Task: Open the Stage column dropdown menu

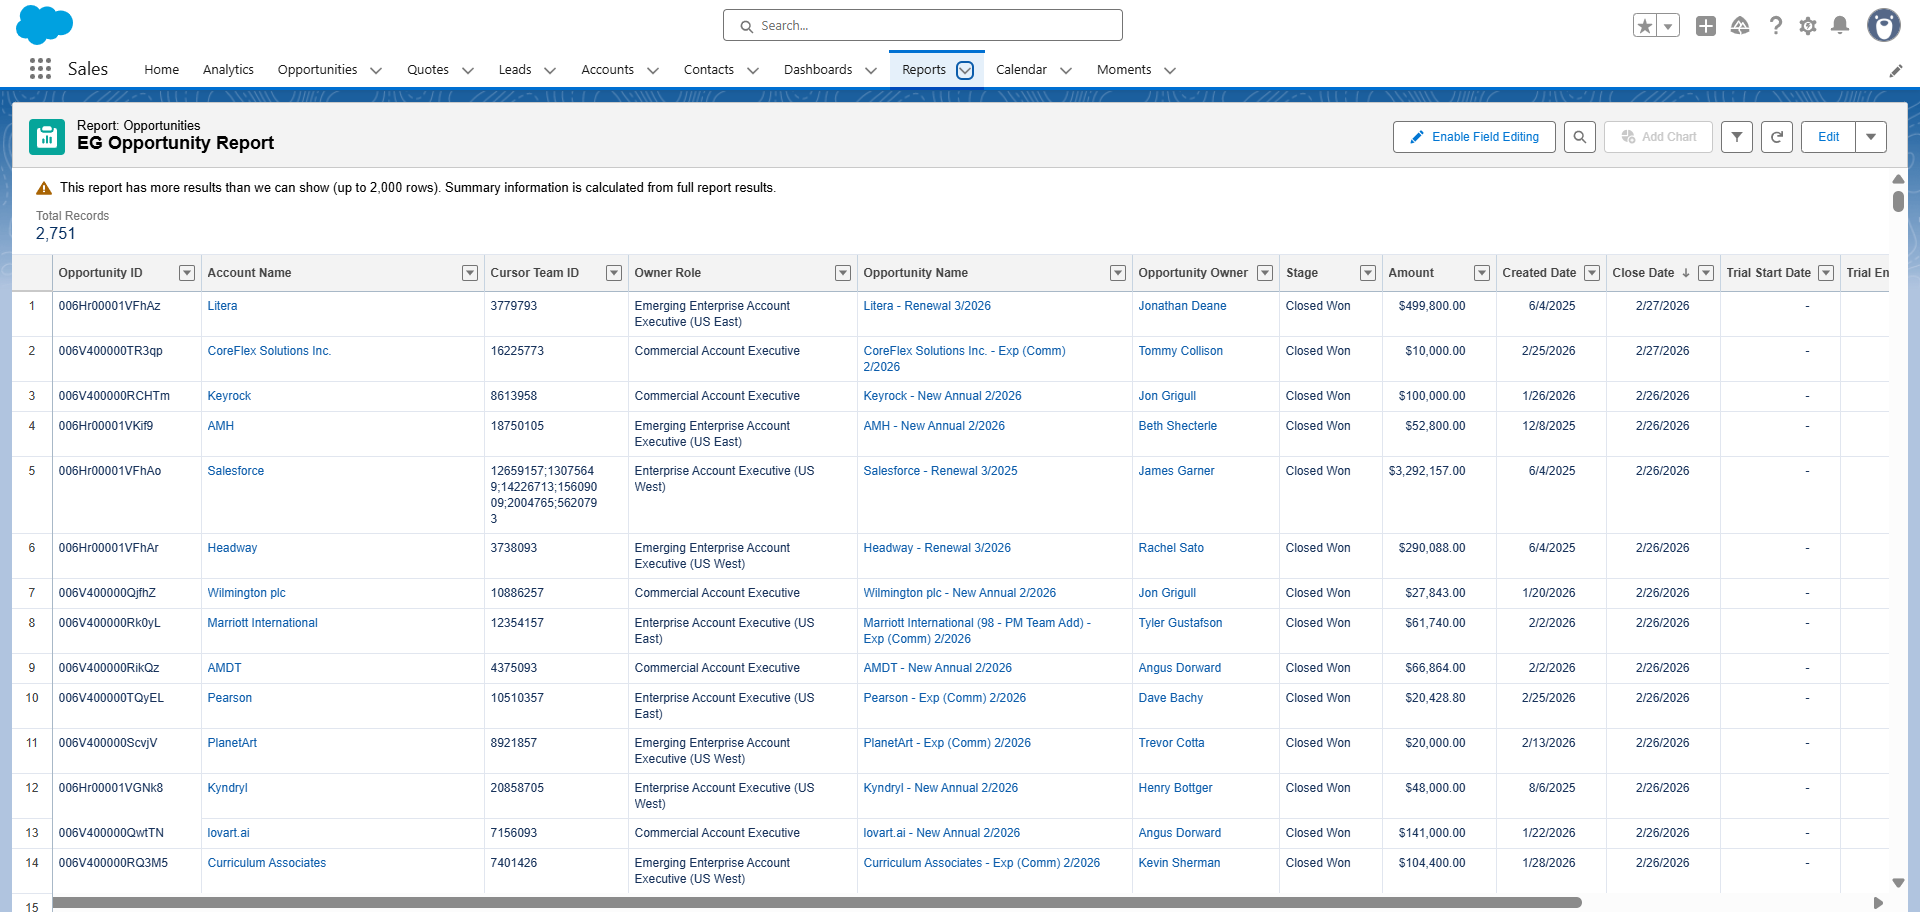Action: [x=1367, y=273]
